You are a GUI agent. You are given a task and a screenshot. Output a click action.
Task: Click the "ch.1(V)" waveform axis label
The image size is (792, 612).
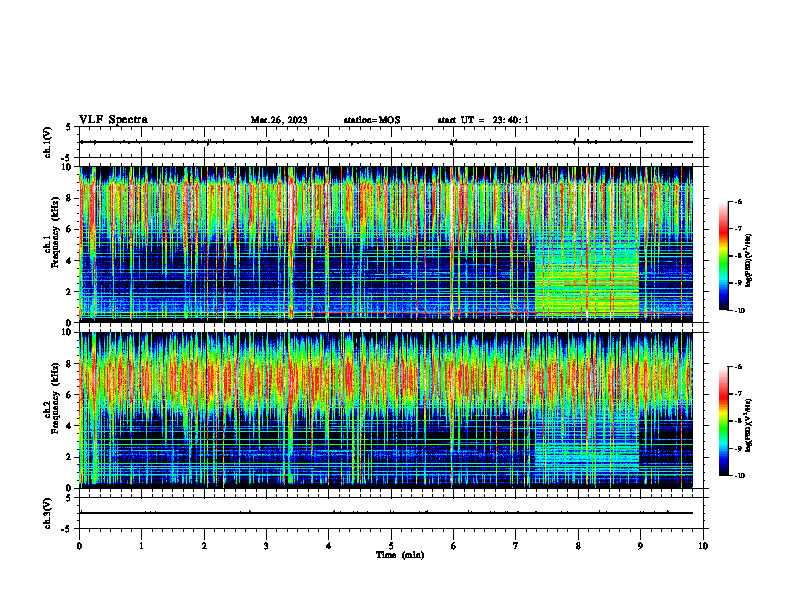click(x=48, y=142)
